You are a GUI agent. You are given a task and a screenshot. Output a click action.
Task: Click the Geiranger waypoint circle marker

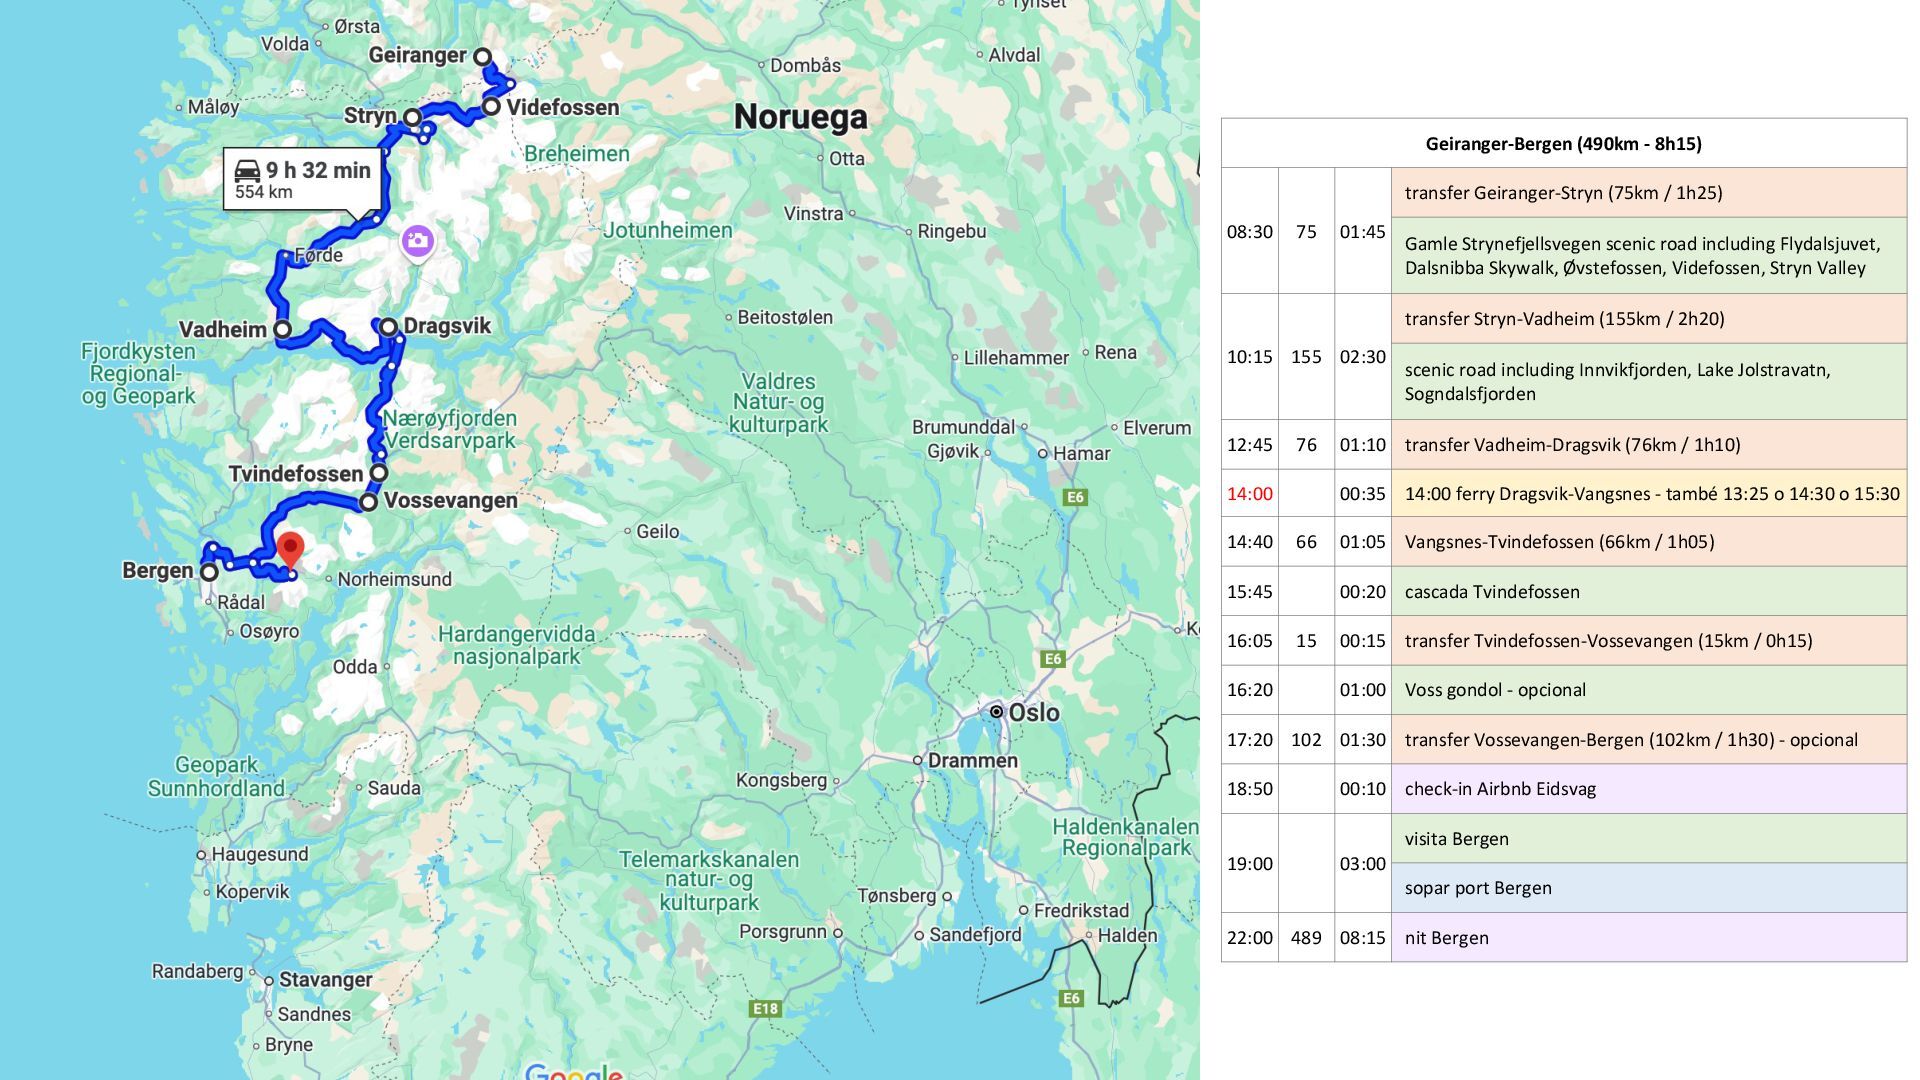tap(482, 57)
